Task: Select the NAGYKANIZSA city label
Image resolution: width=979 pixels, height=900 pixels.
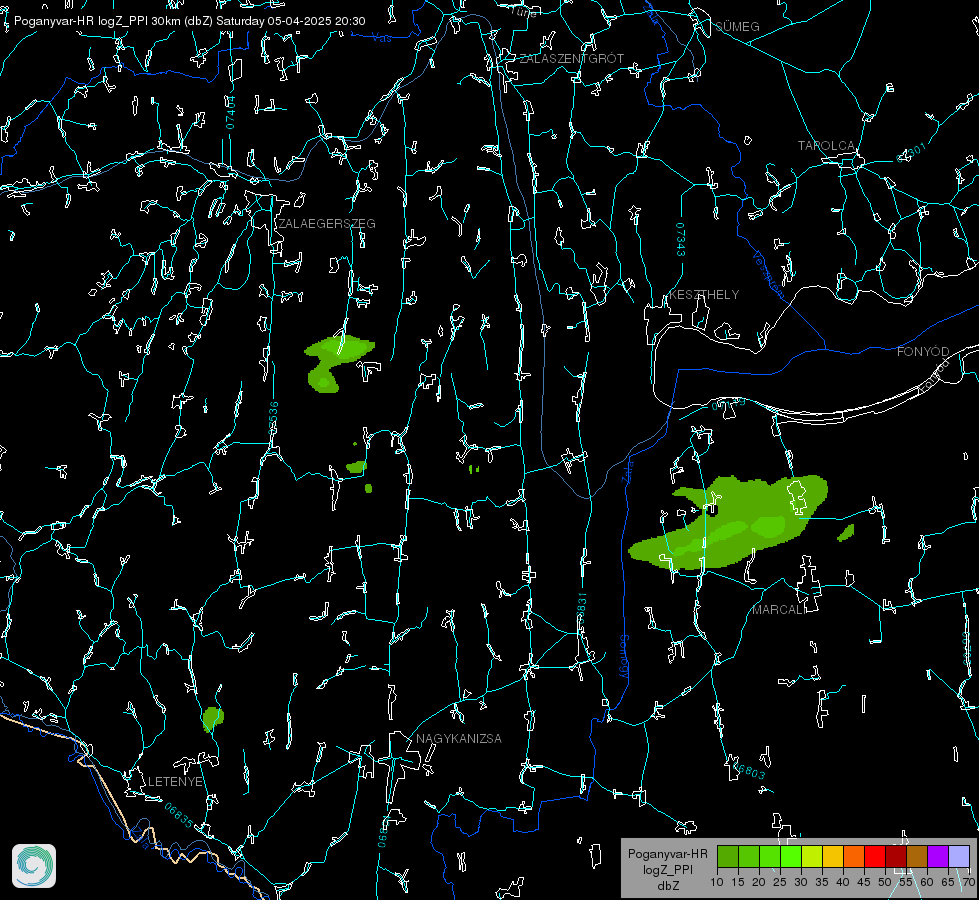Action: pos(459,739)
